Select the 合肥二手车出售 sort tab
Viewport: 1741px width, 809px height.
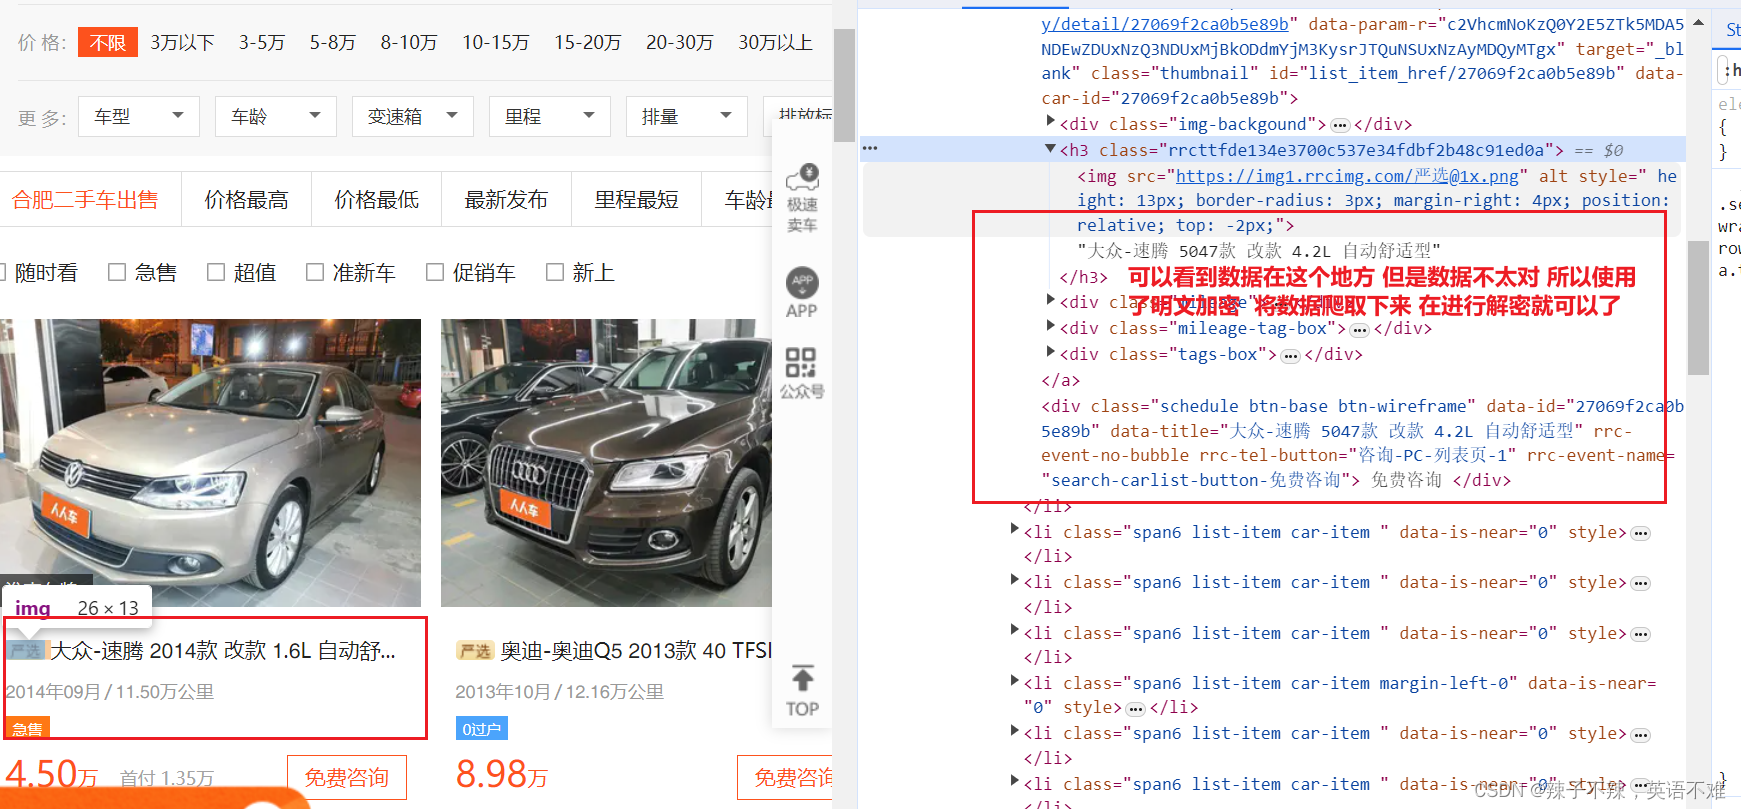click(x=85, y=199)
